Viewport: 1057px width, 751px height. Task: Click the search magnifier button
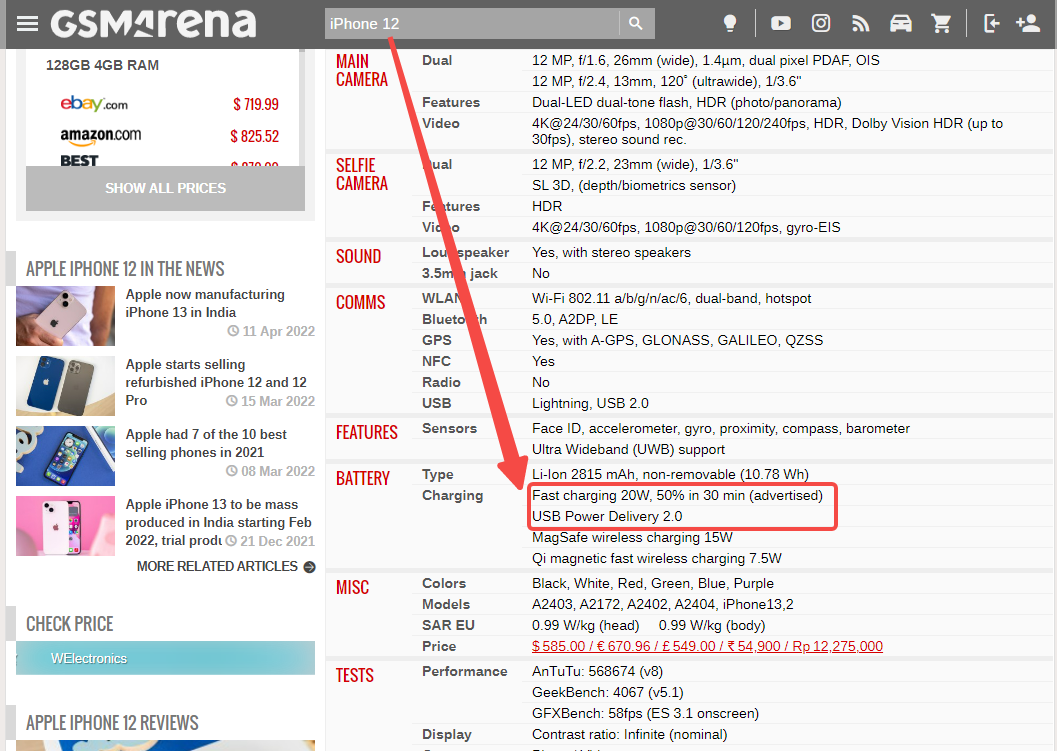coord(636,23)
